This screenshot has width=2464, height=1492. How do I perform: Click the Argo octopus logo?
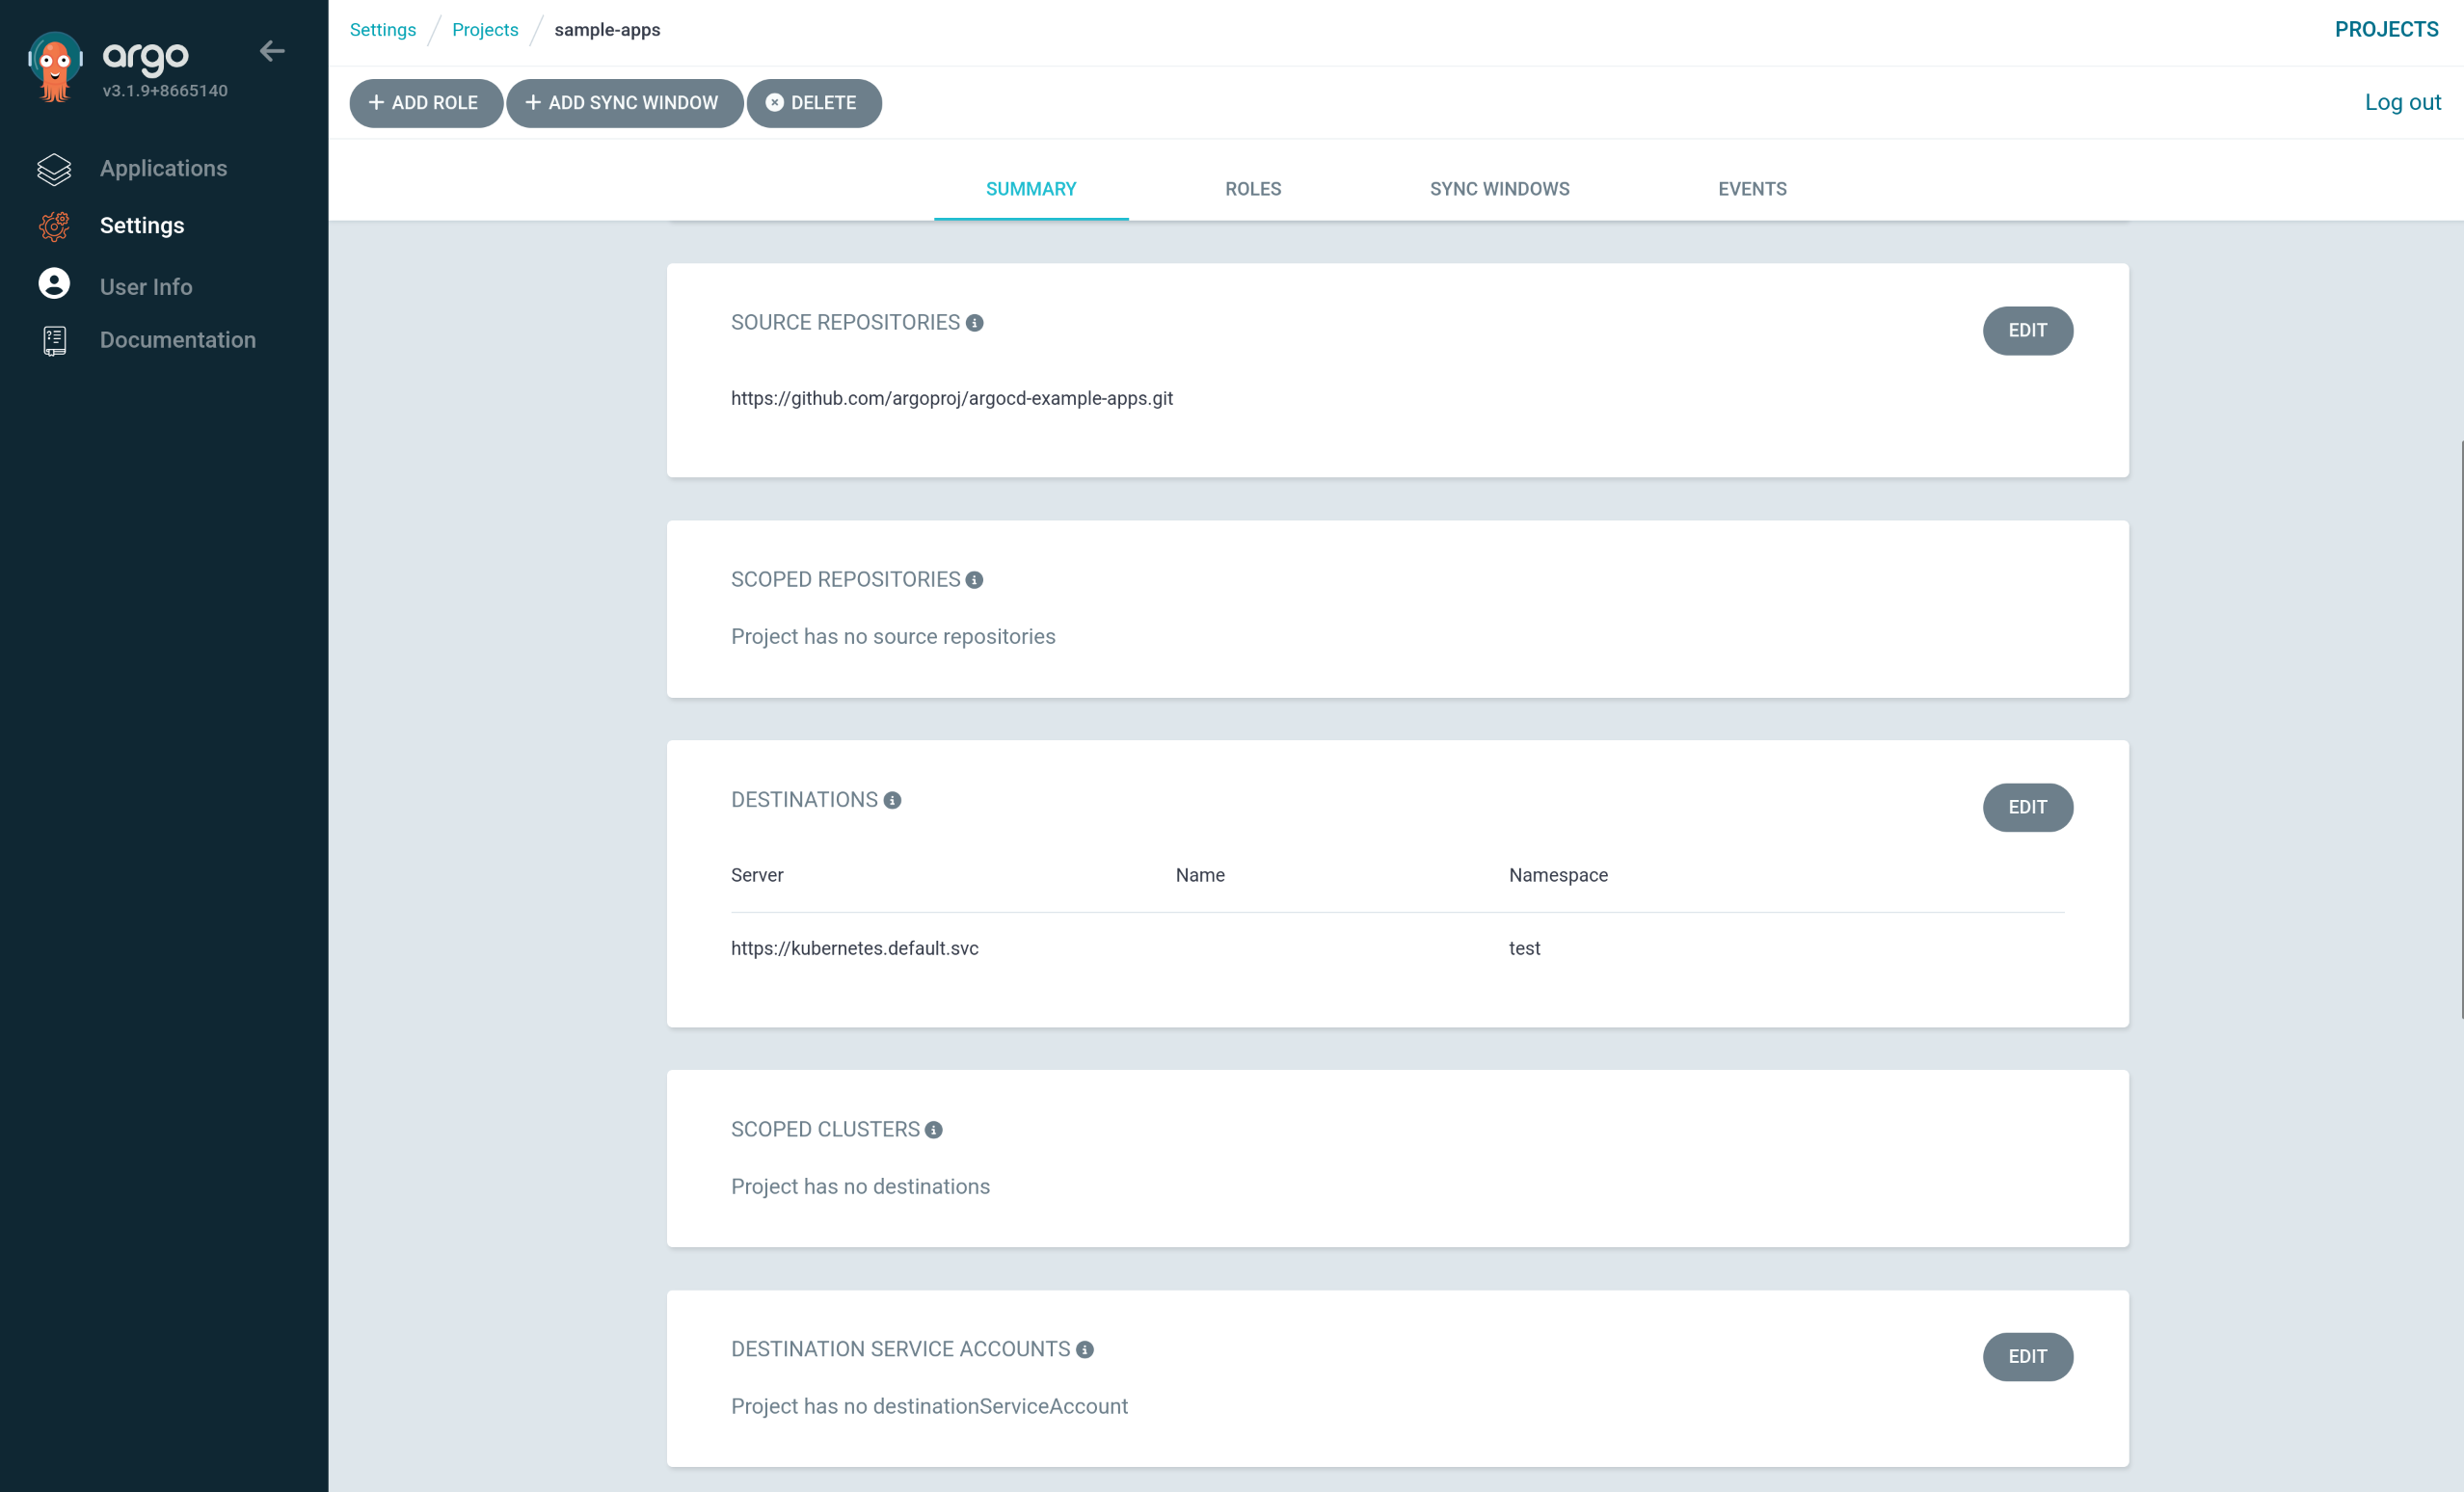click(55, 66)
